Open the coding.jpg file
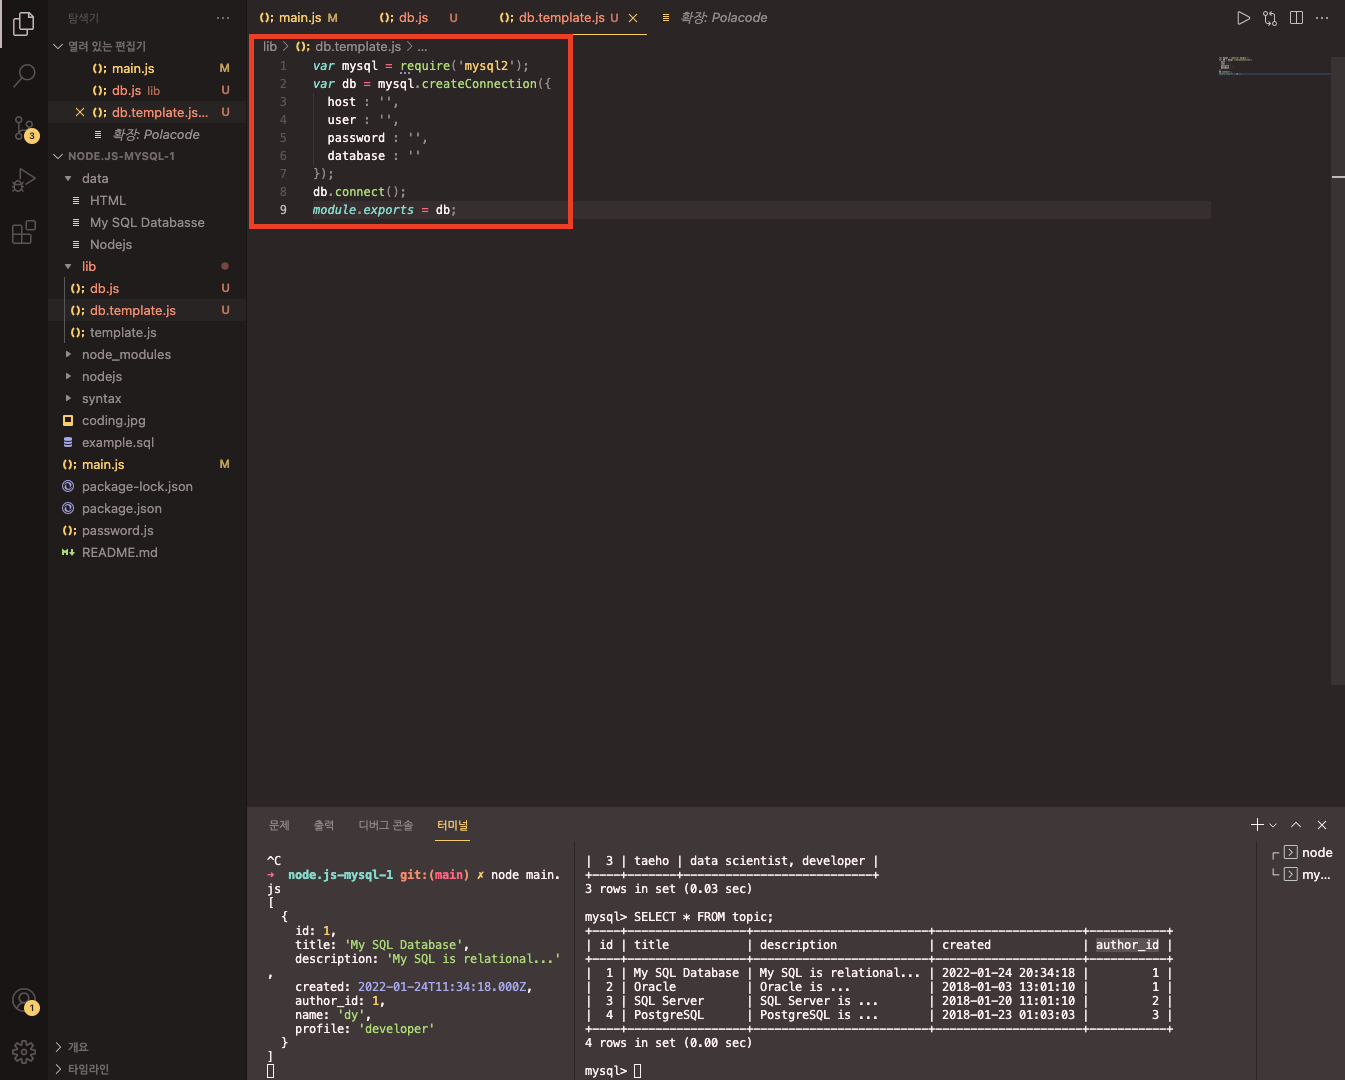The width and height of the screenshot is (1345, 1080). click(147, 420)
